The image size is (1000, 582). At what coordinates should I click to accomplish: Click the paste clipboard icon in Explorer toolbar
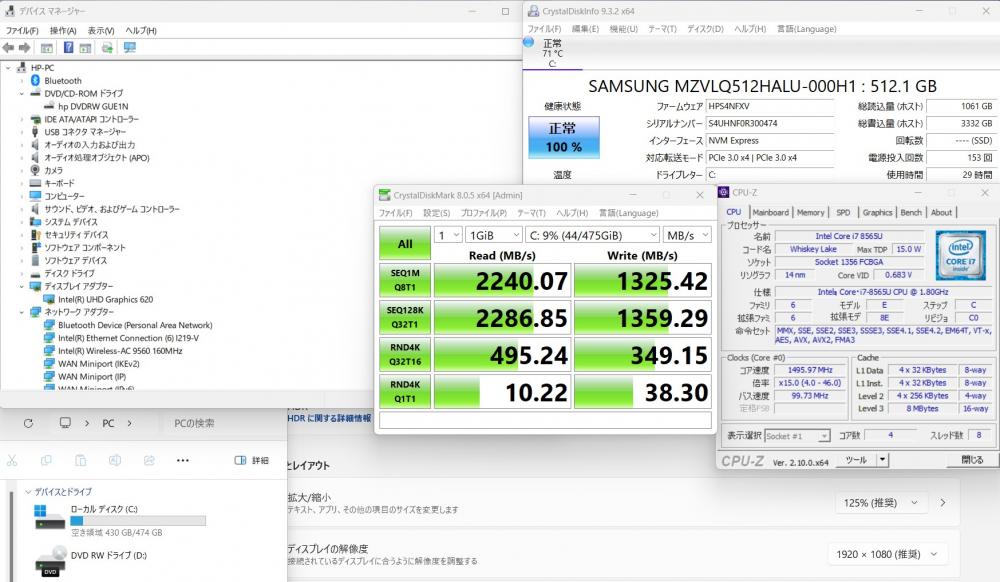click(x=80, y=460)
